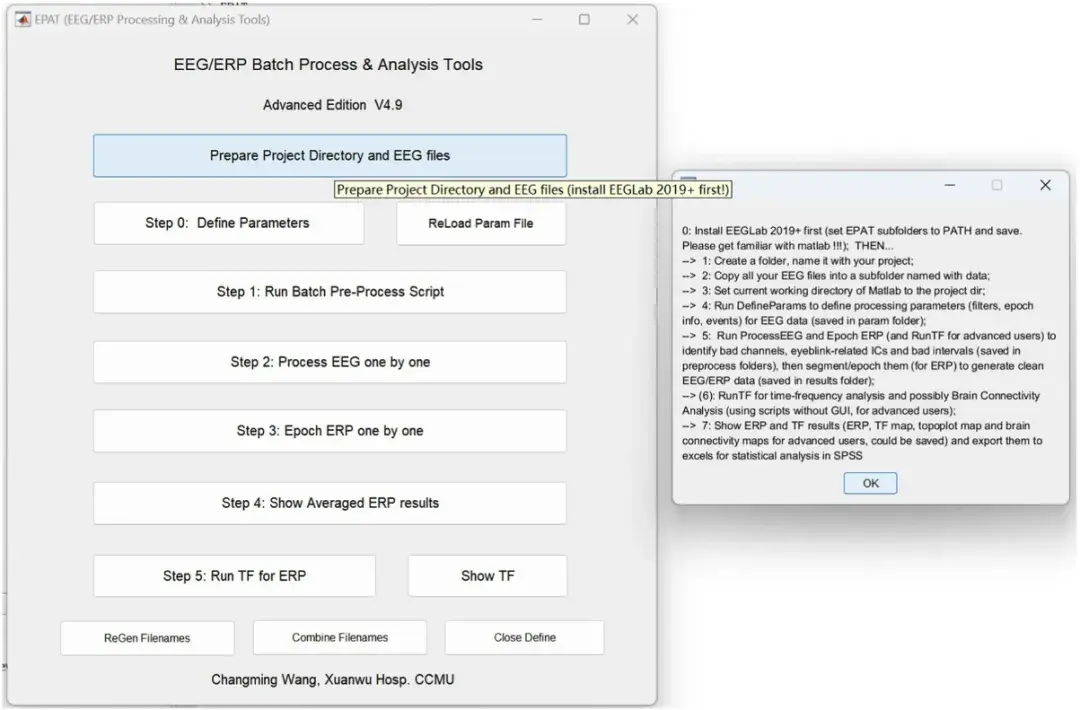Show Averaged ERP results via Step 4

[329, 503]
